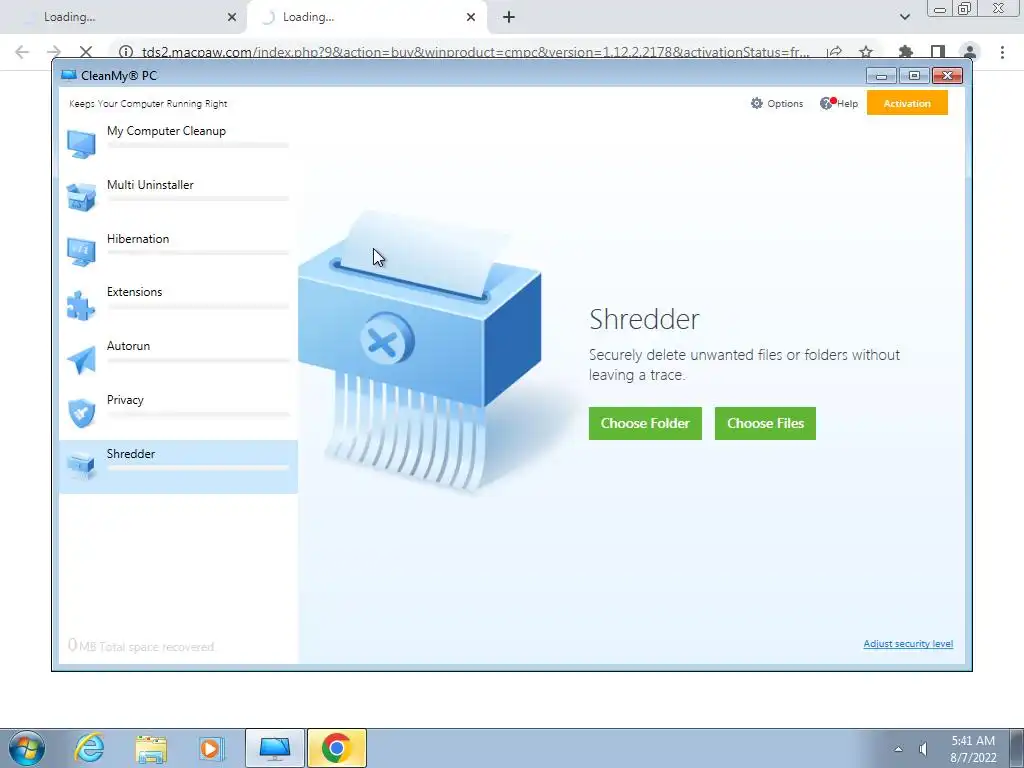Open Windows Media Player from taskbar
The width and height of the screenshot is (1024, 768).
click(x=211, y=748)
